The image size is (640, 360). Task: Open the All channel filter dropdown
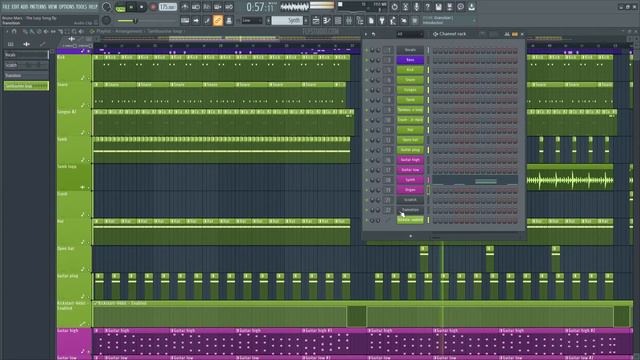click(x=409, y=34)
